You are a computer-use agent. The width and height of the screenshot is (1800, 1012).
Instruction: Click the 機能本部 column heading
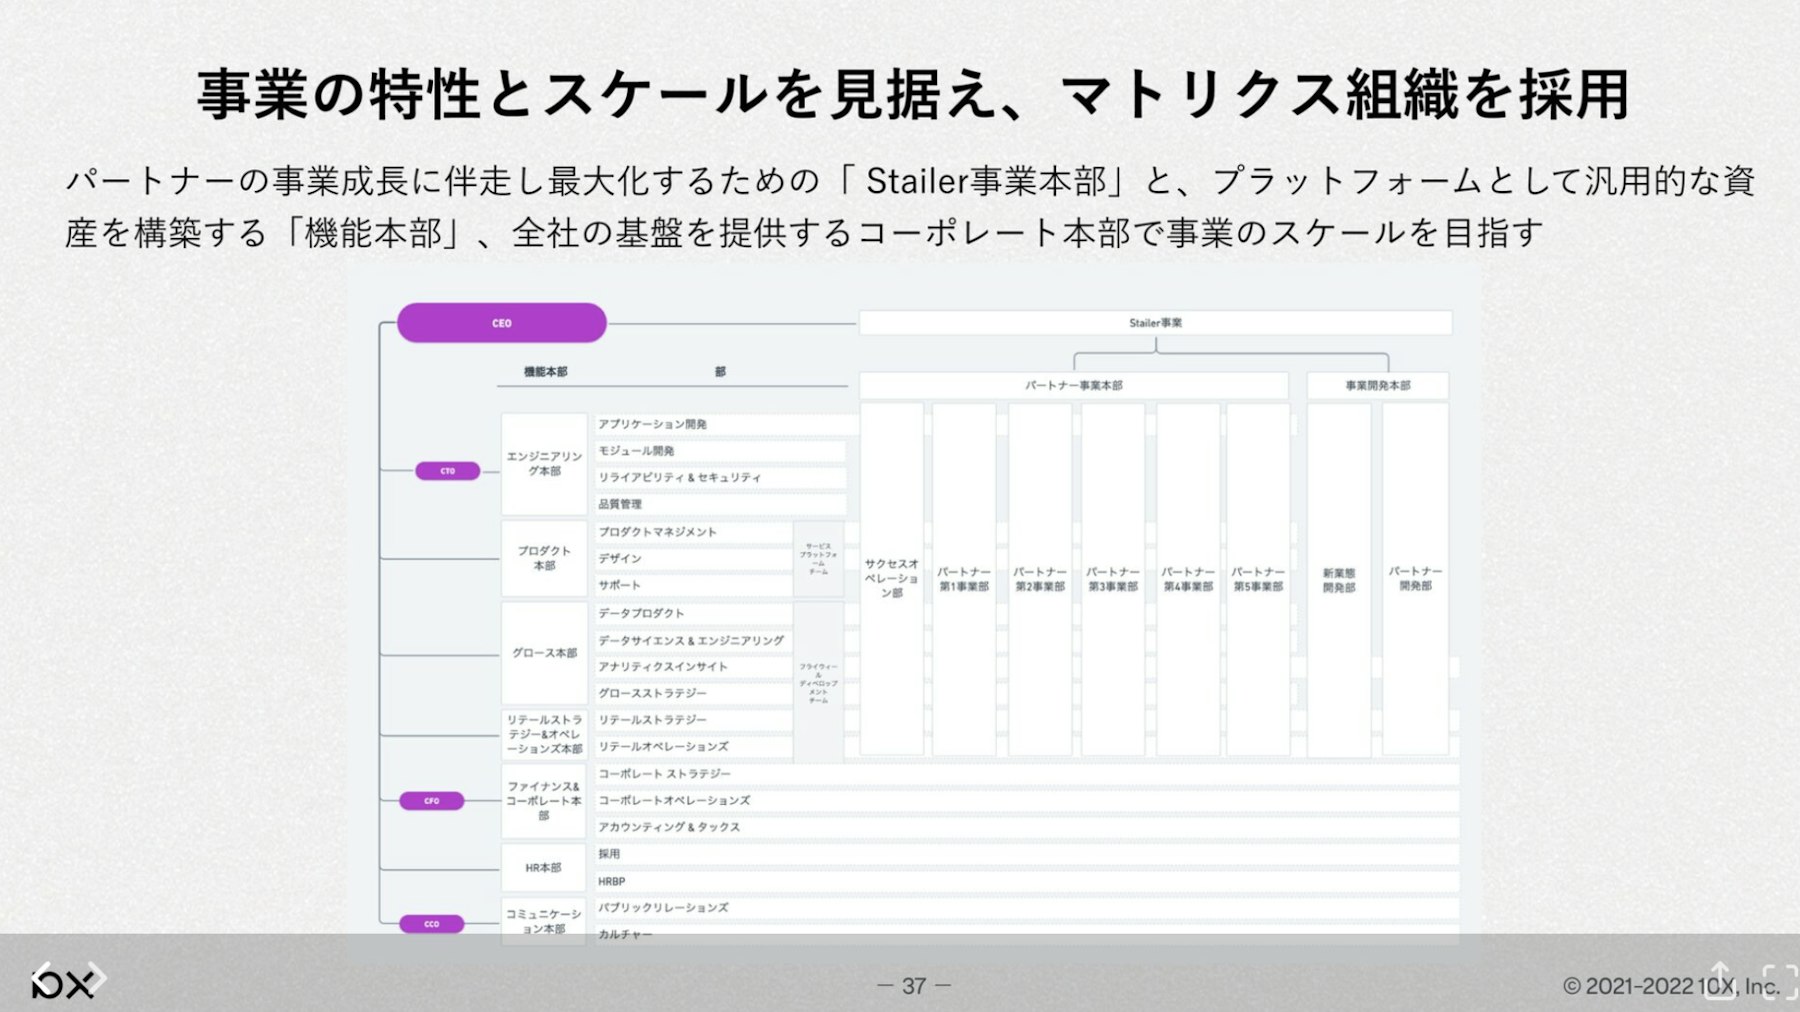(545, 372)
